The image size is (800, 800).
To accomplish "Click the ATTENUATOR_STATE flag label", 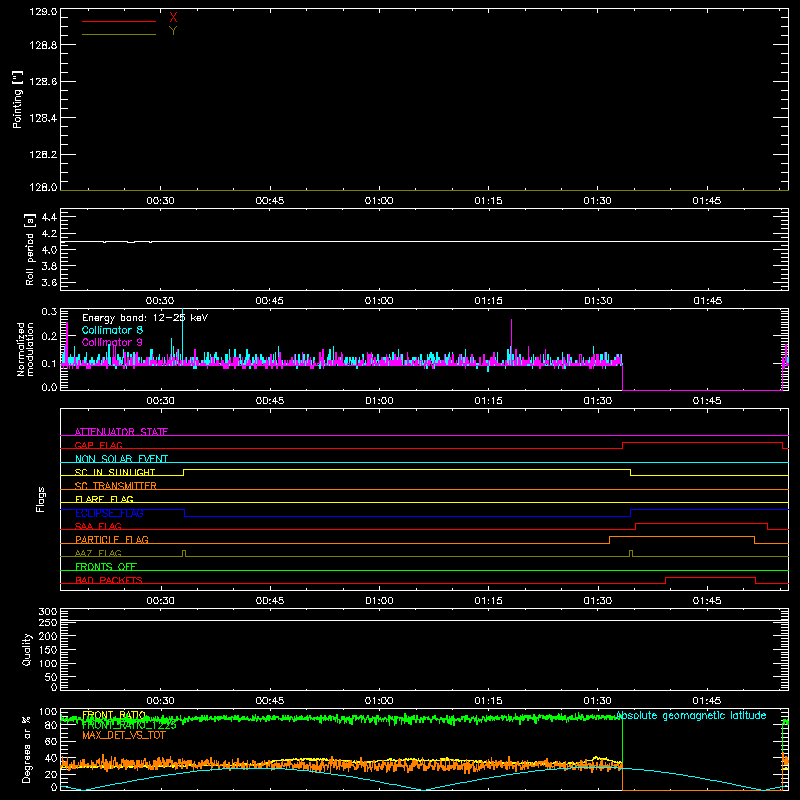I will [x=121, y=432].
